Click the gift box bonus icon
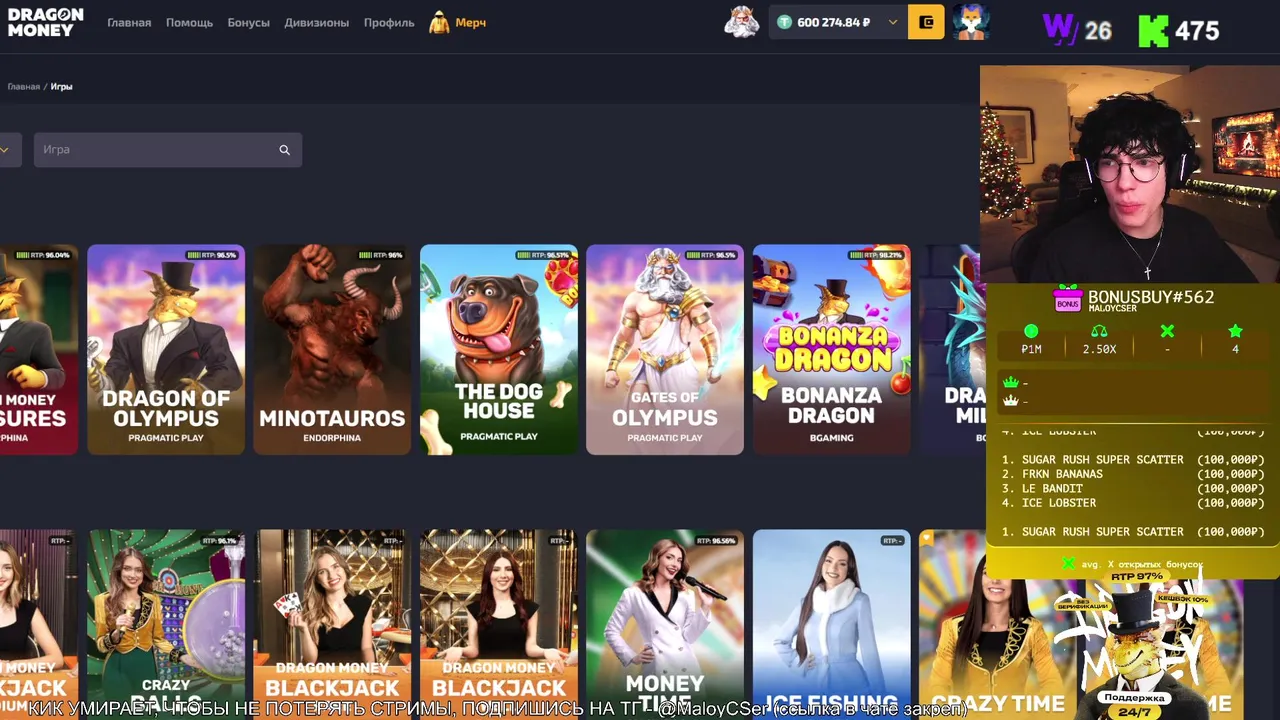 tap(1068, 299)
